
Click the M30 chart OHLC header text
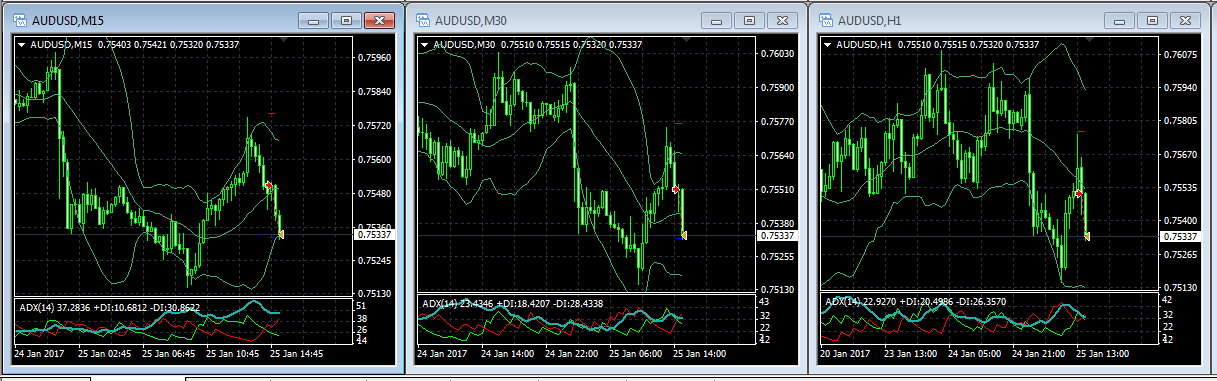pos(538,44)
